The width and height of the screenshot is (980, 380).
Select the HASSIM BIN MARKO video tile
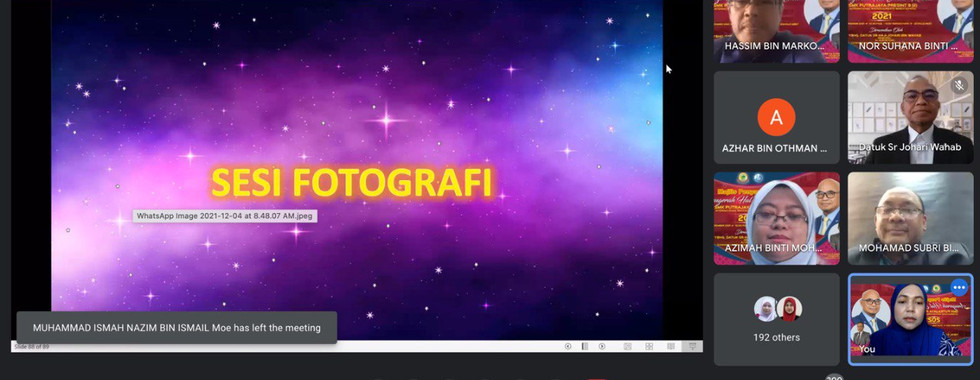coord(776,31)
